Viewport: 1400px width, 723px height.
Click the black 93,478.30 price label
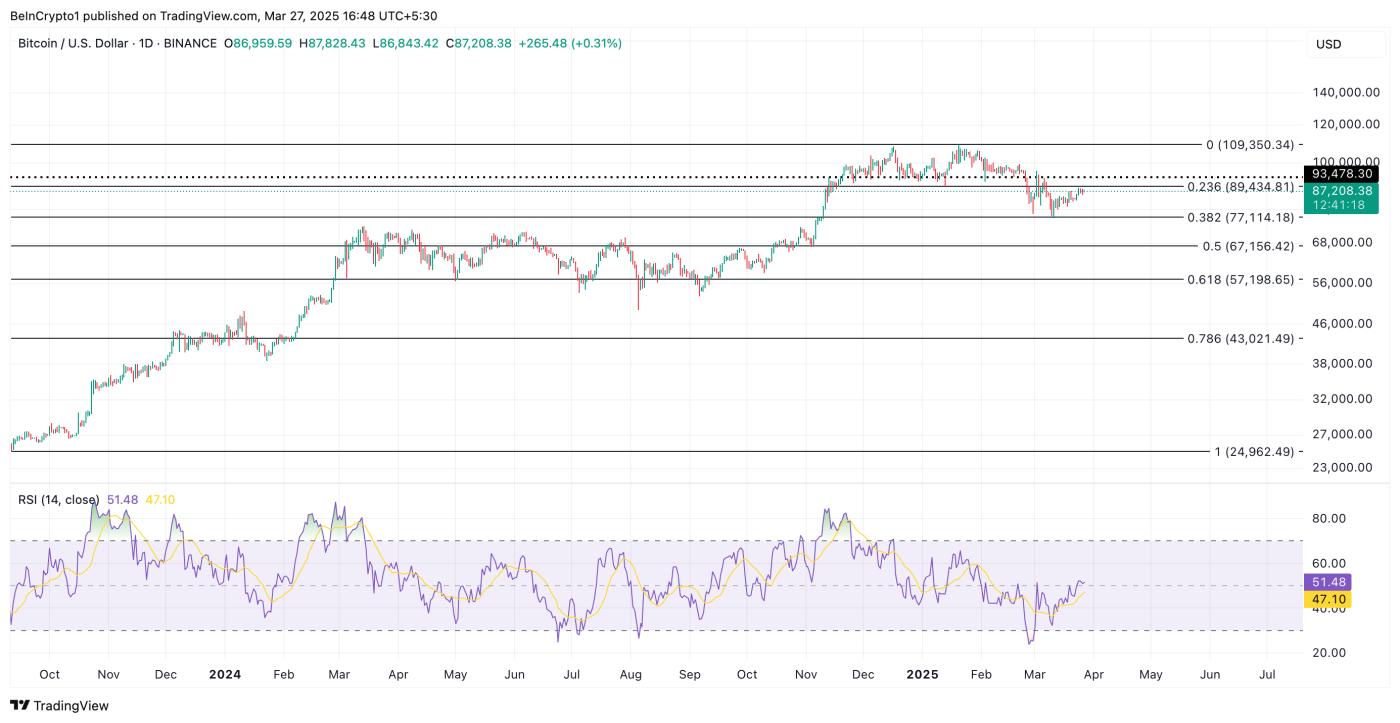click(1342, 174)
